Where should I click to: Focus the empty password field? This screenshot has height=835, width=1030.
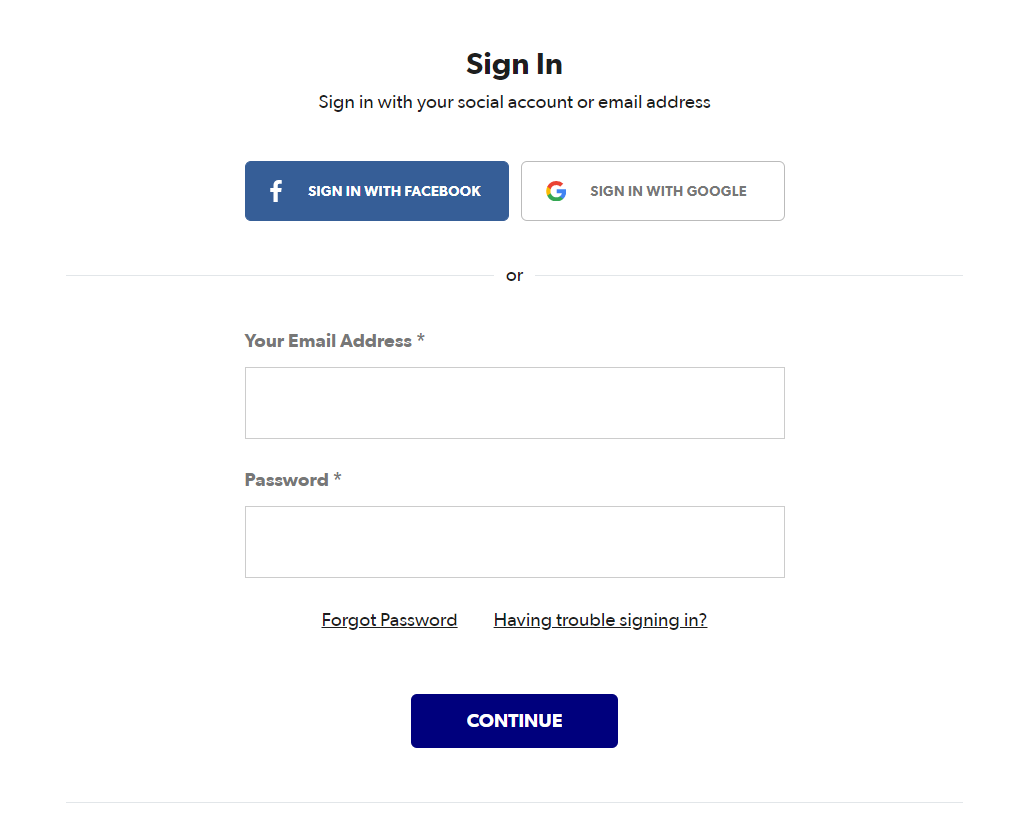514,541
